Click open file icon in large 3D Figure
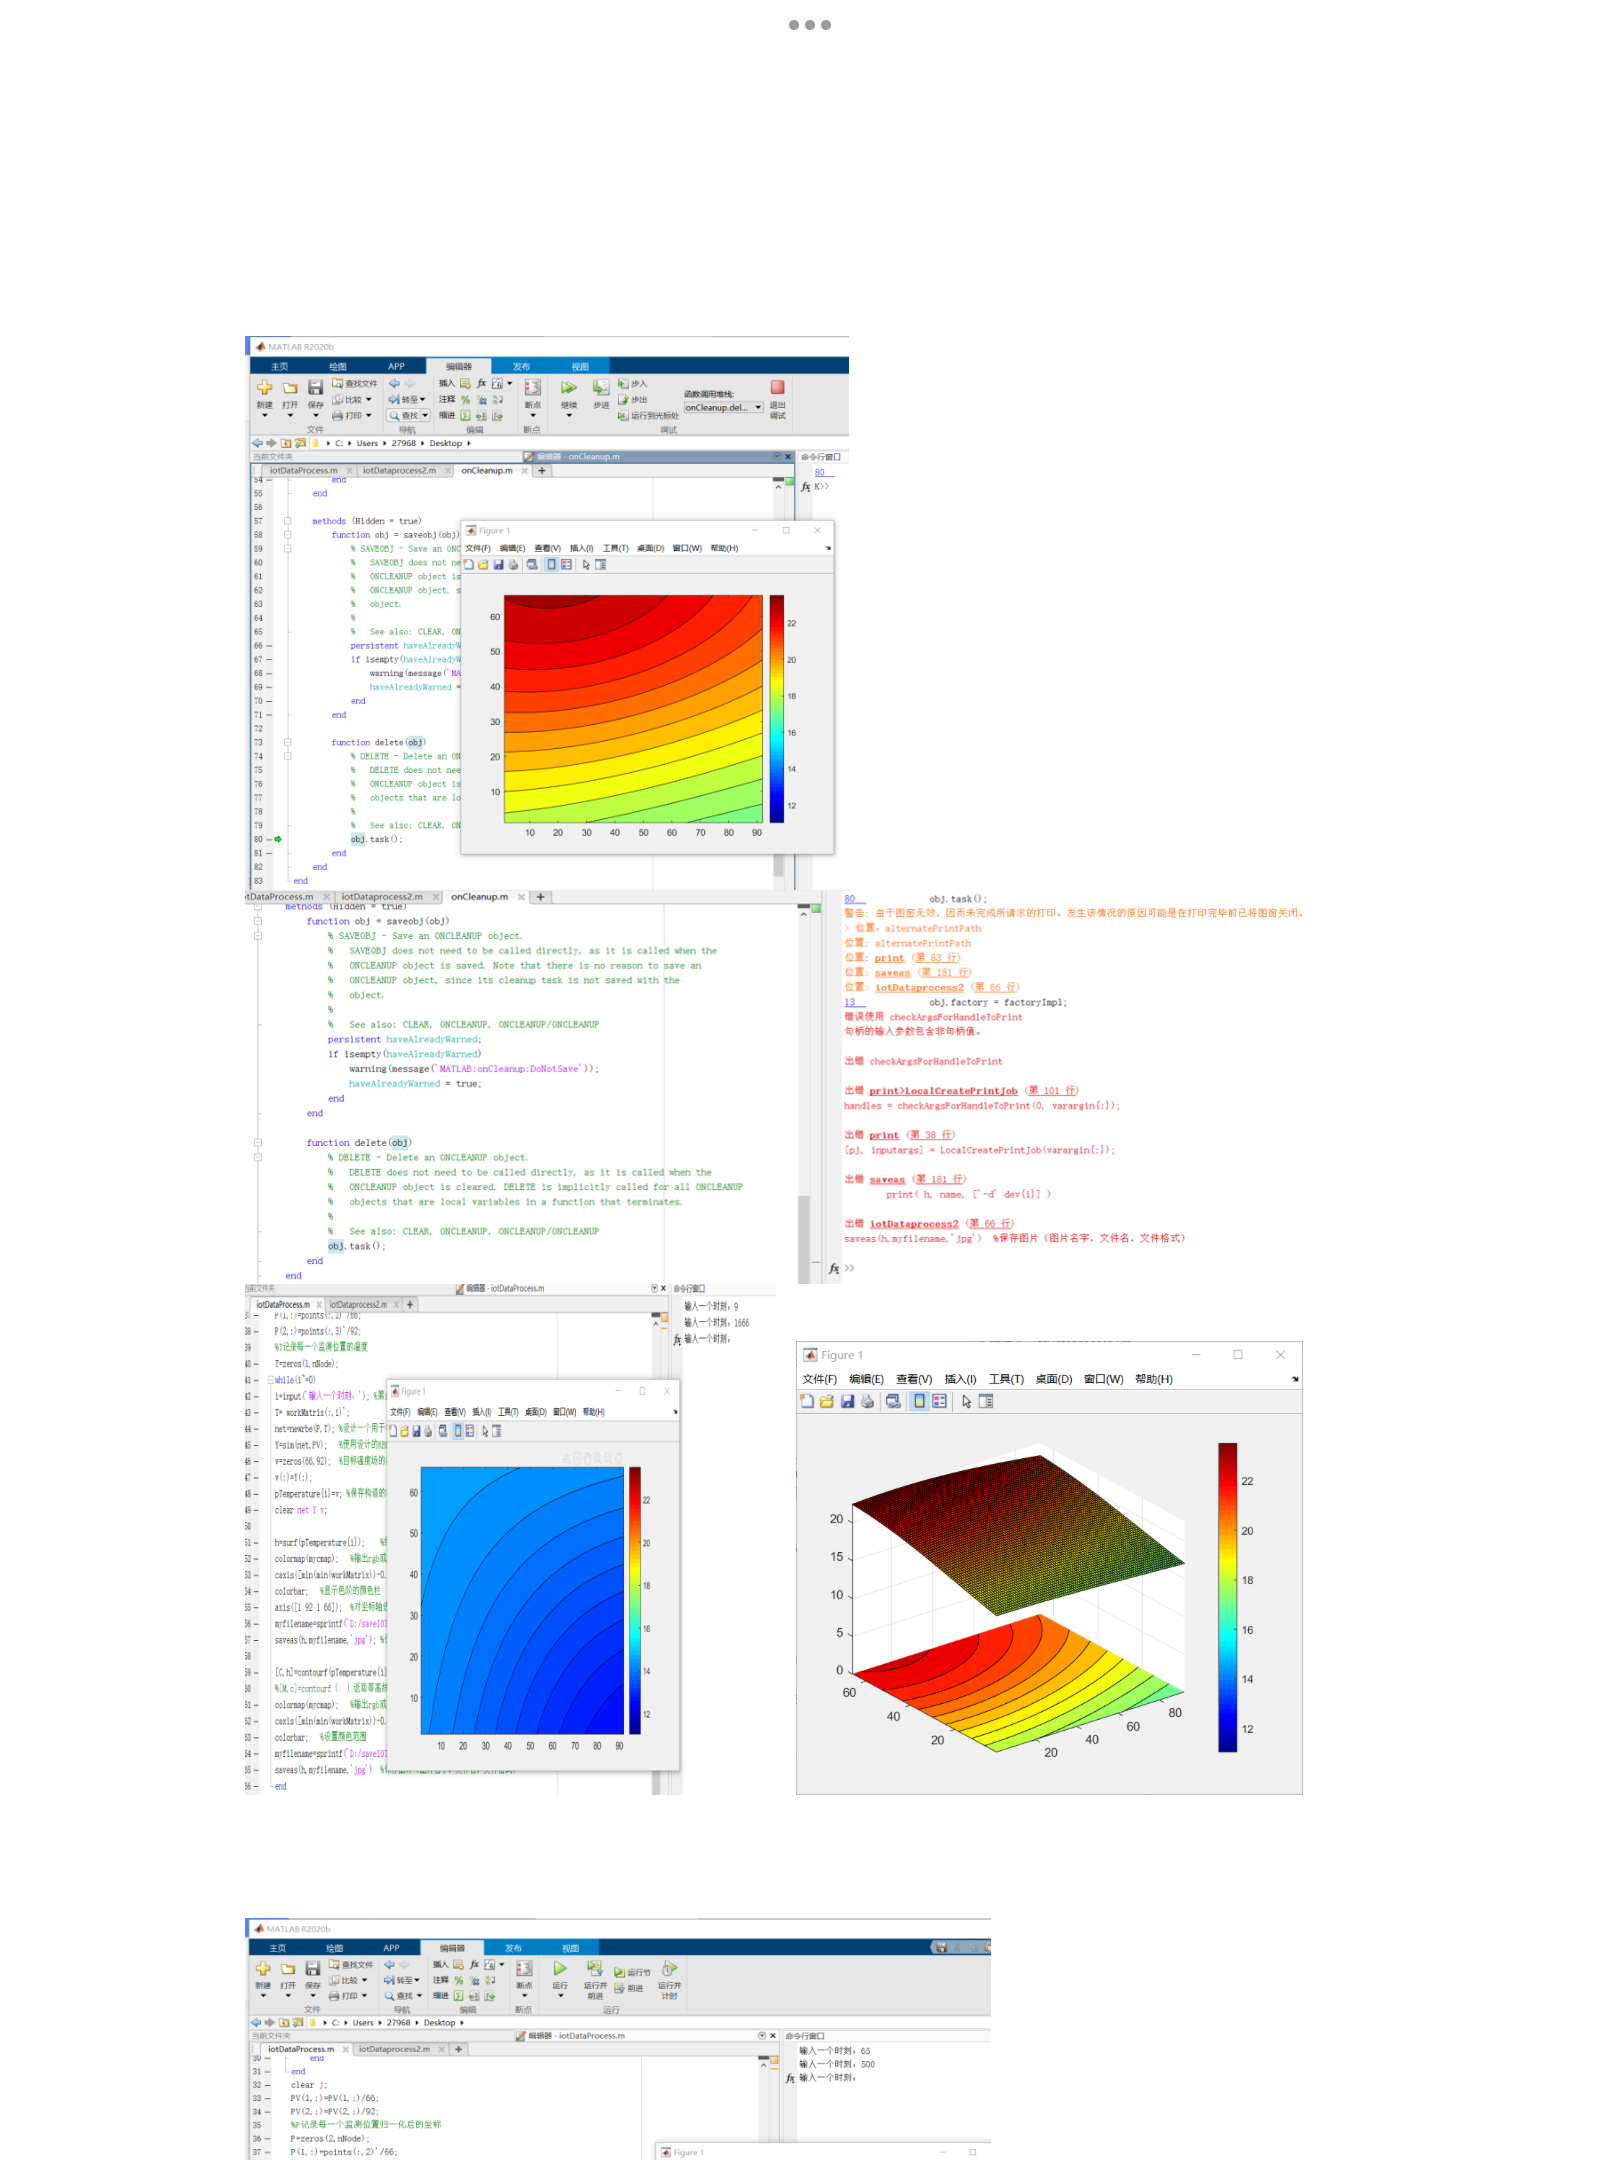 (827, 1401)
